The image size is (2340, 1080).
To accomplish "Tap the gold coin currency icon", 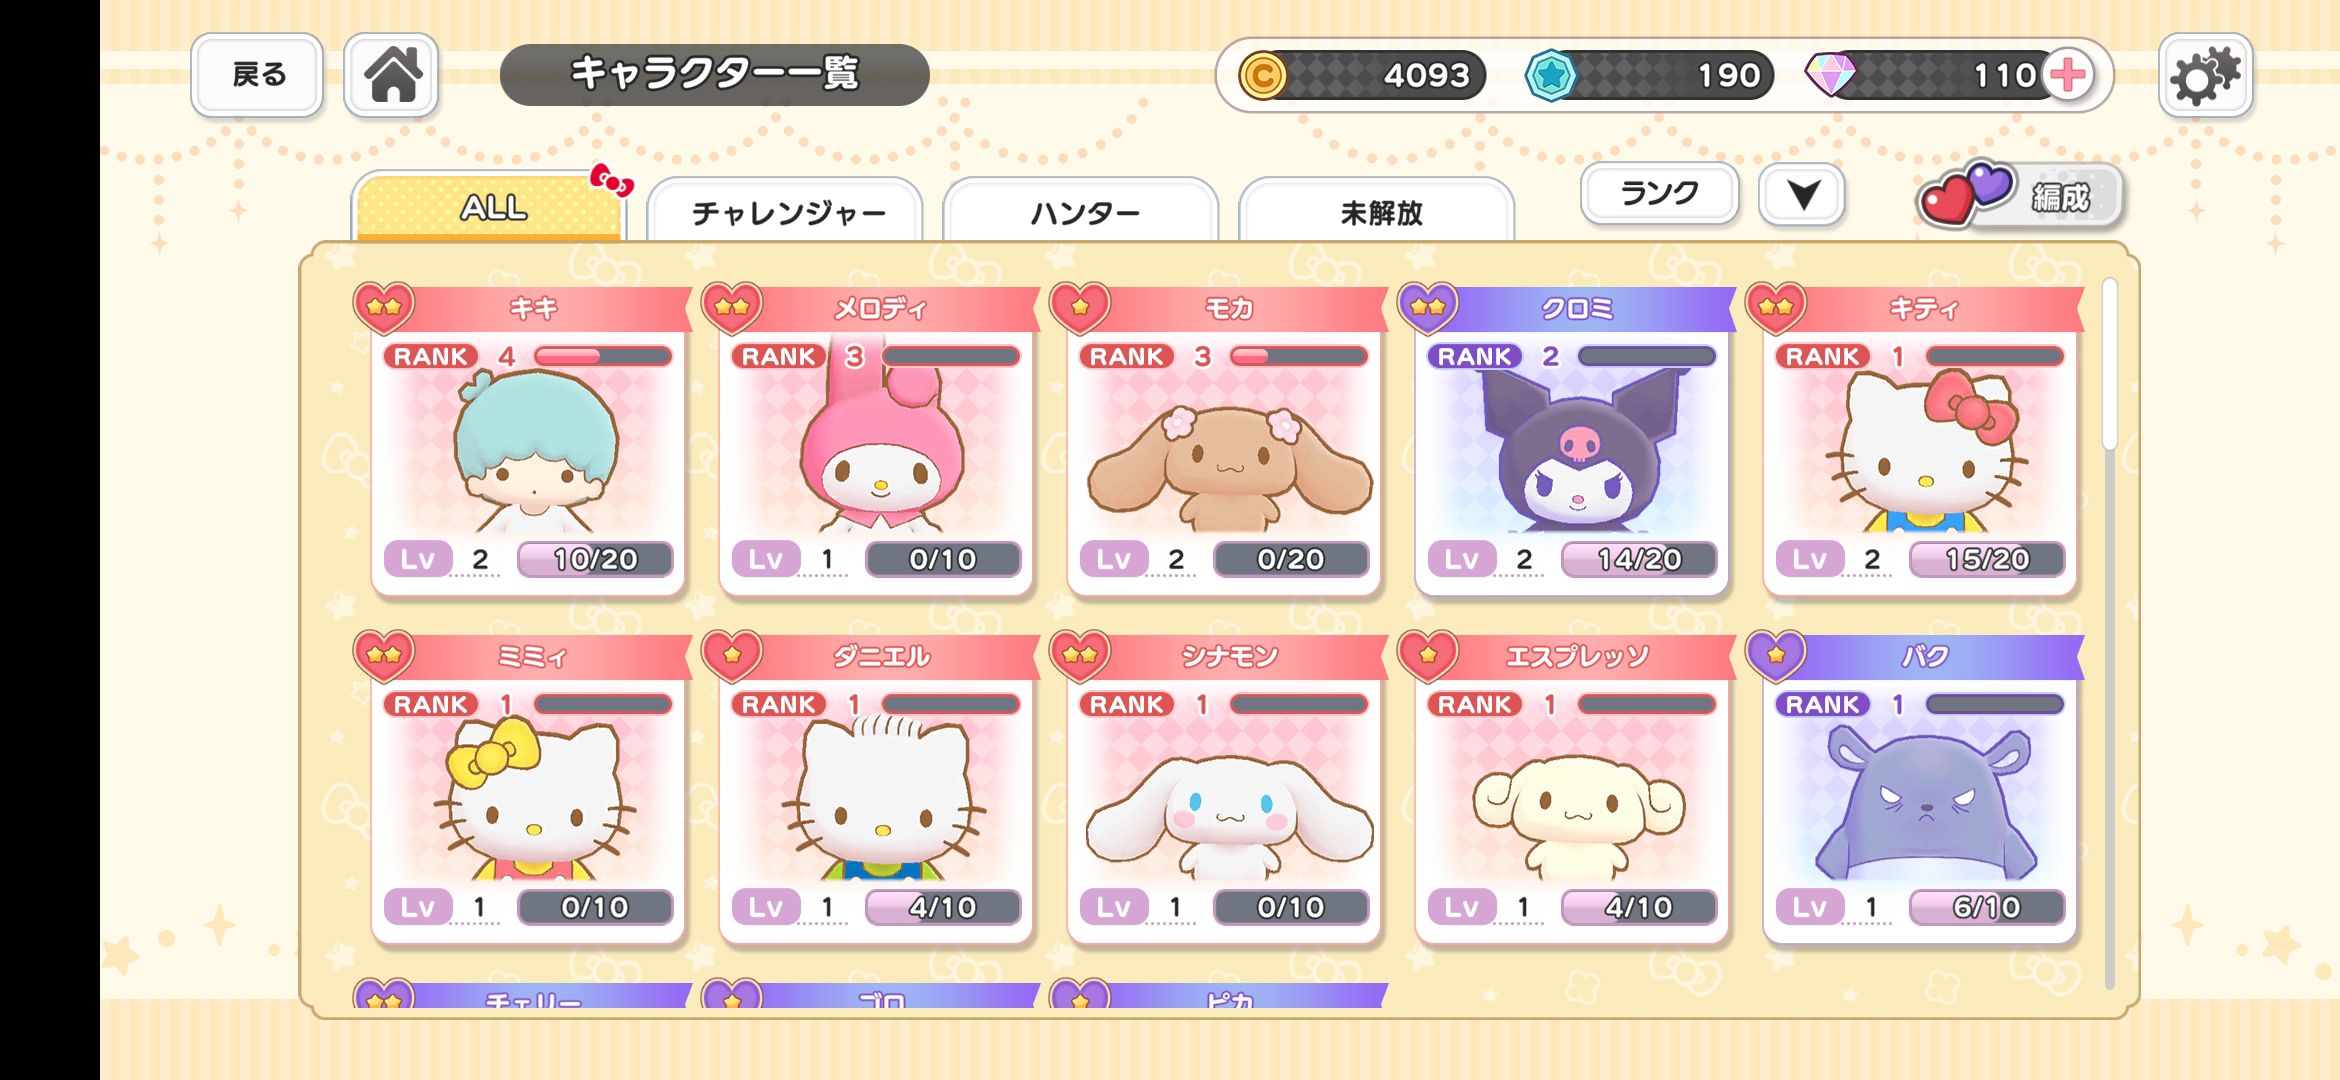I will coord(1263,75).
